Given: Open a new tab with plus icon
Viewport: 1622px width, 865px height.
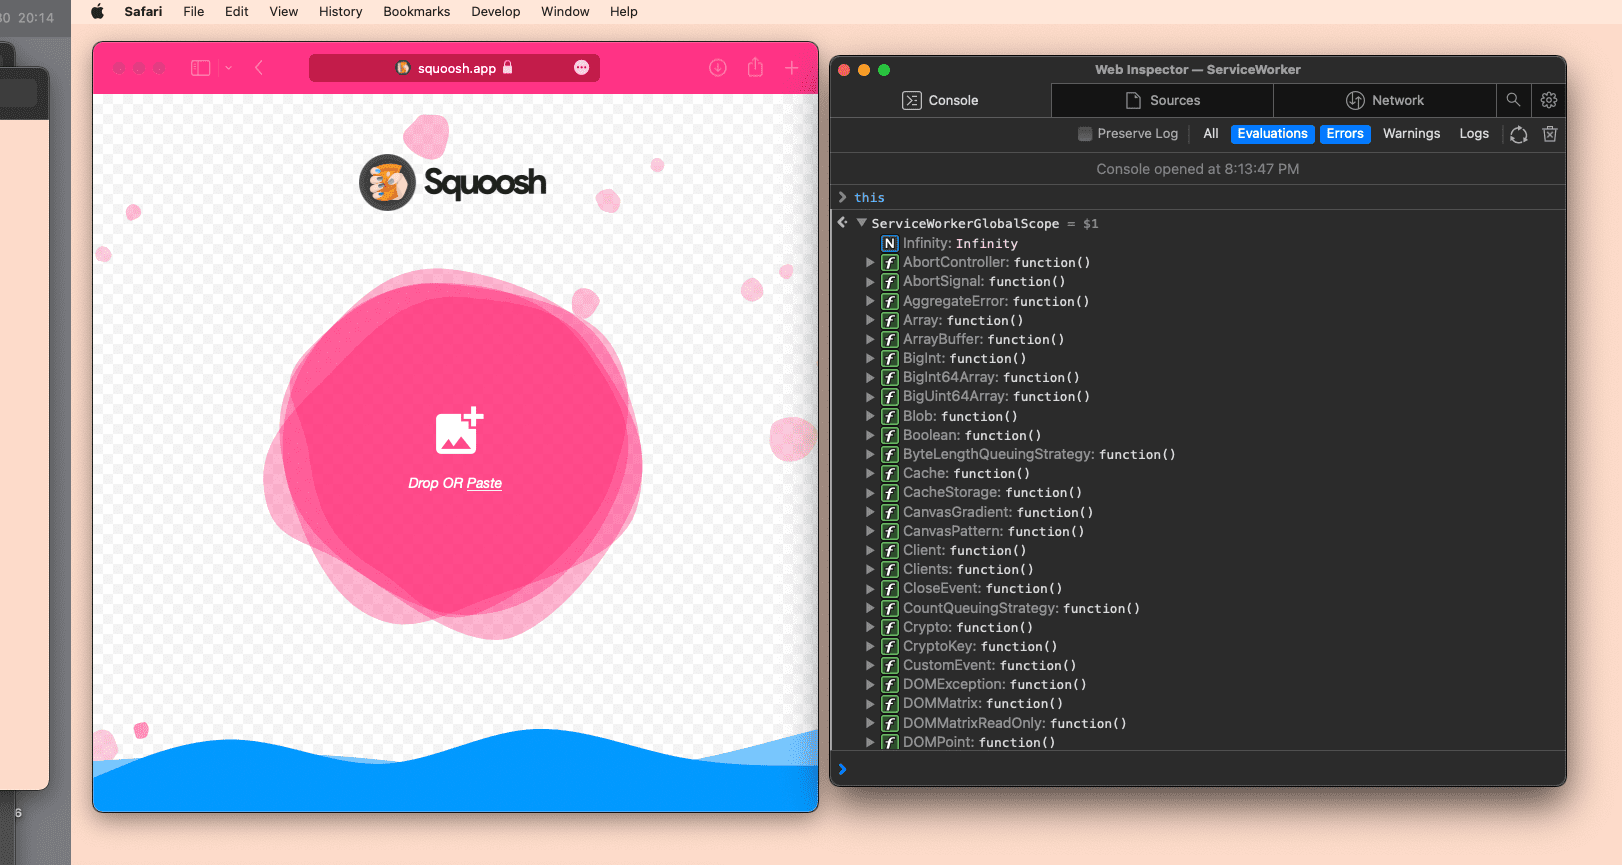Looking at the screenshot, I should tap(791, 68).
